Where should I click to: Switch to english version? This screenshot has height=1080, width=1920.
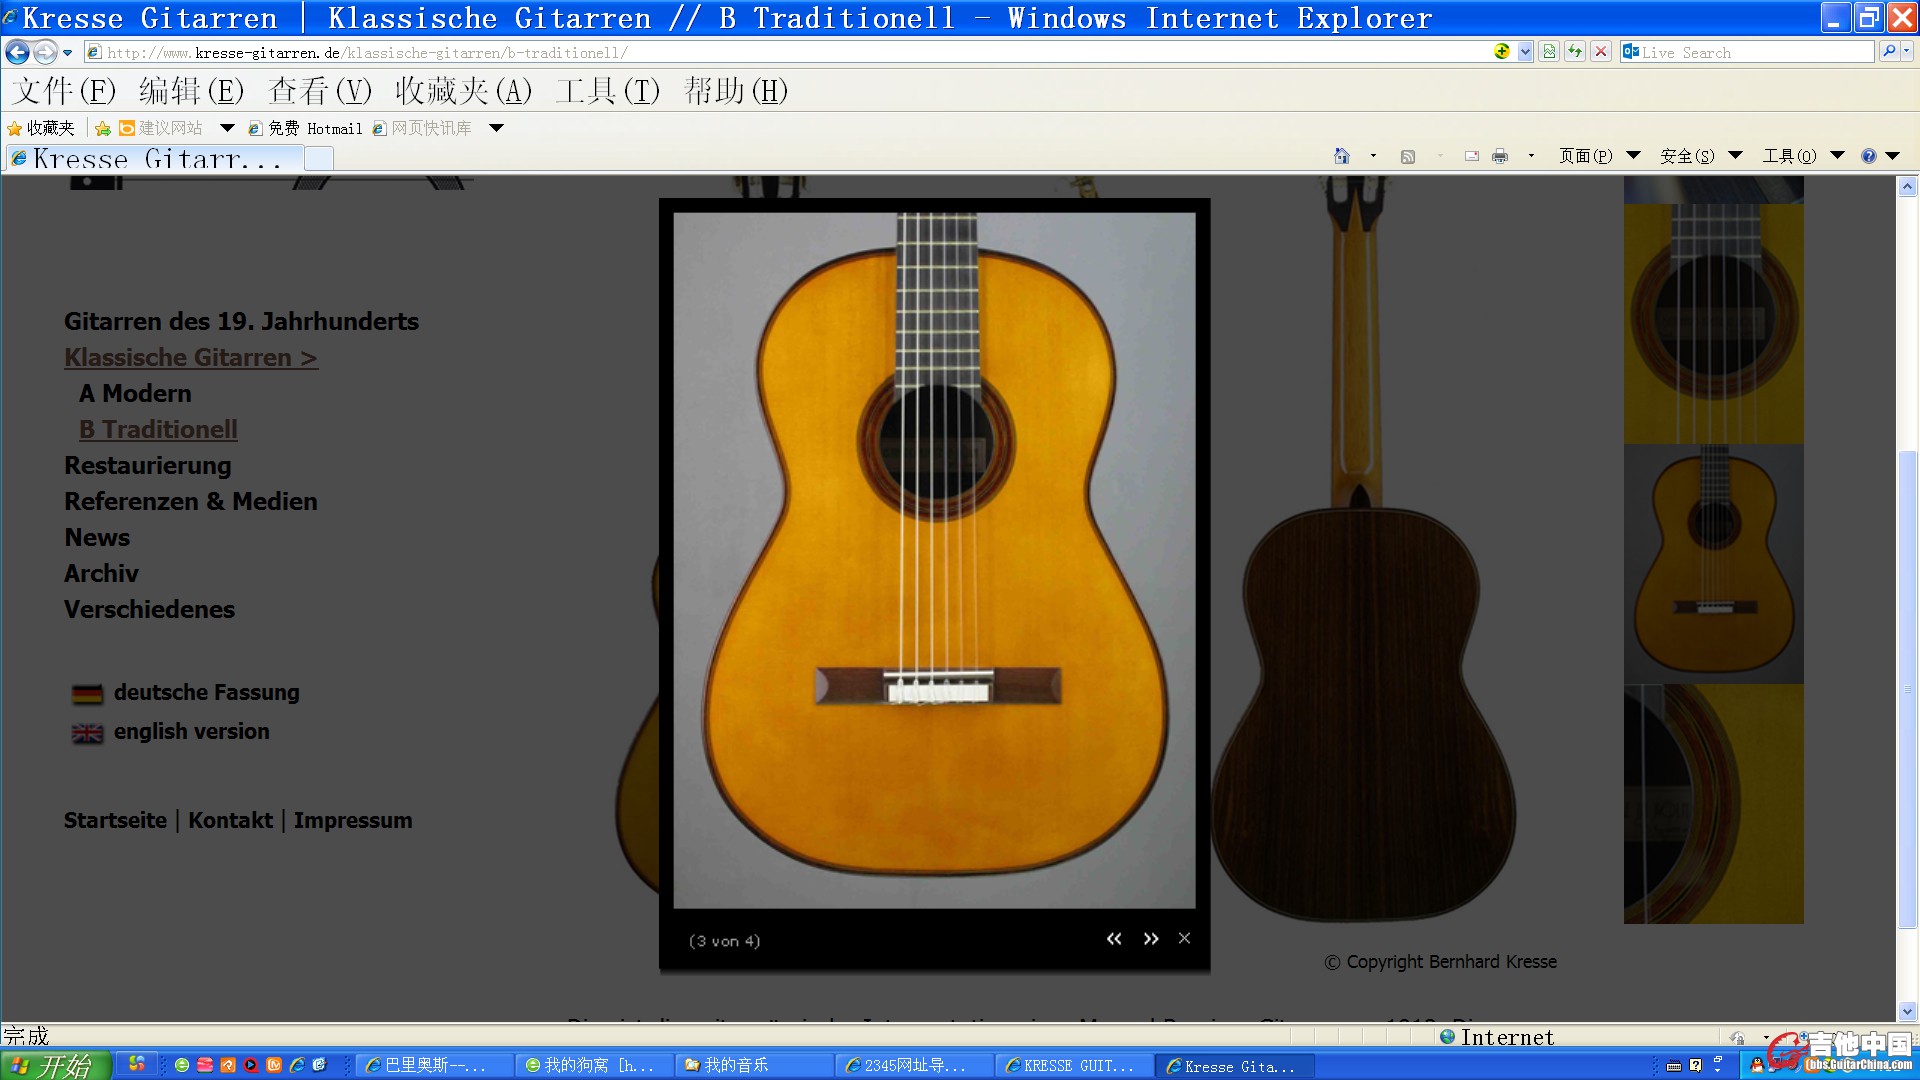(171, 731)
